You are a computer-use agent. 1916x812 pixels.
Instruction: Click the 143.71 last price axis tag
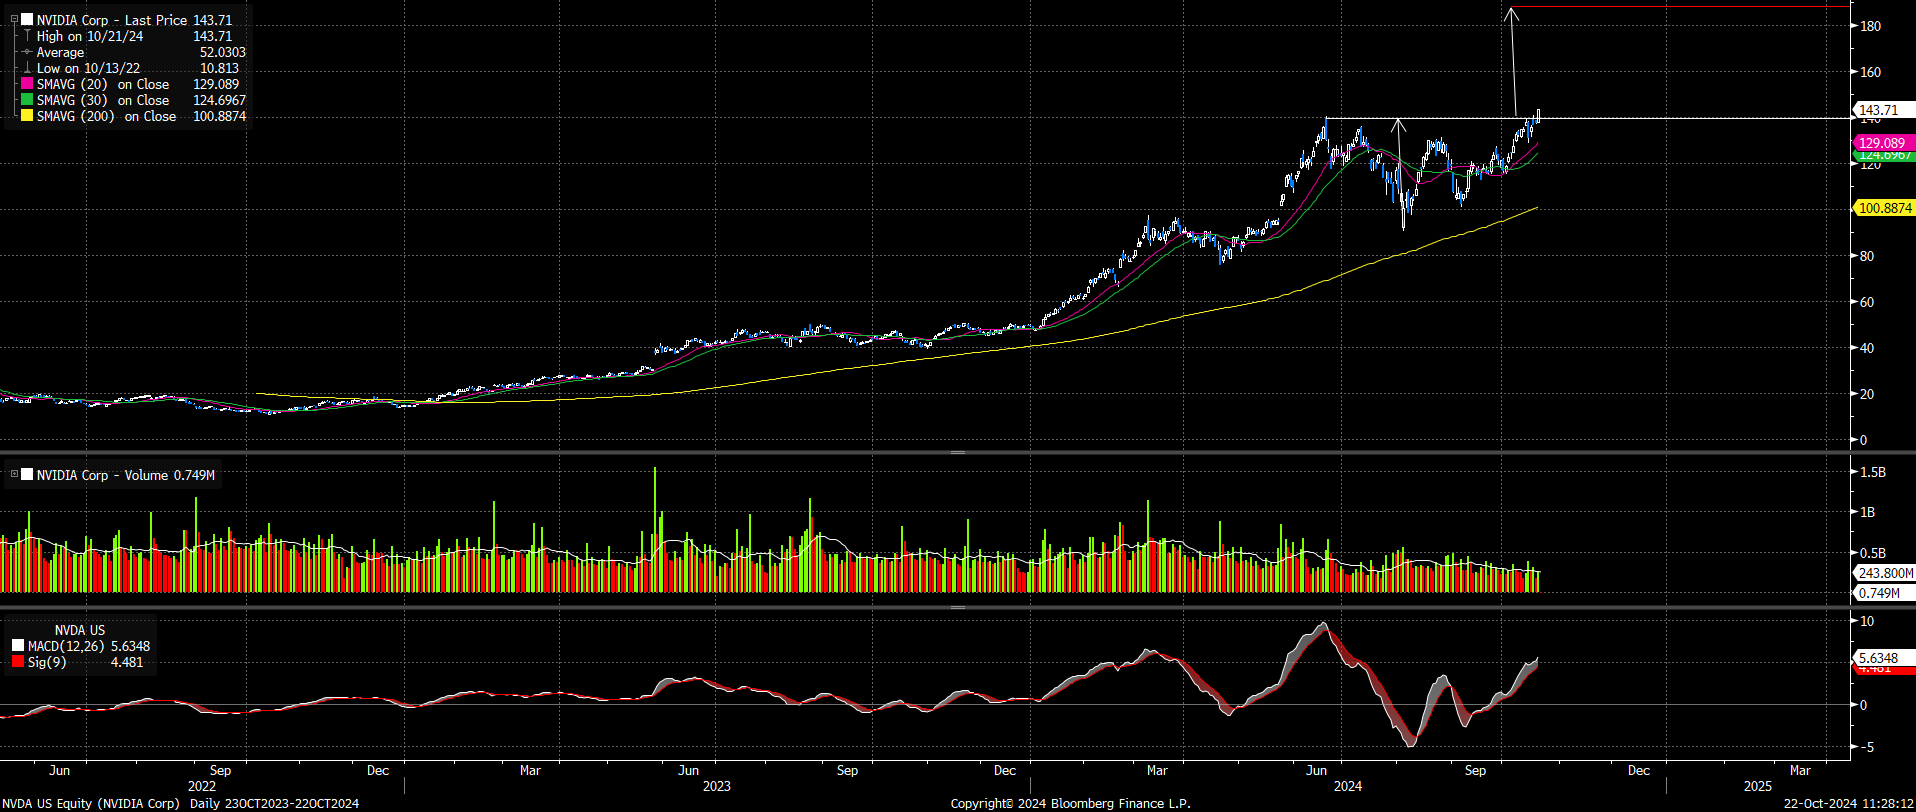pyautogui.click(x=1884, y=110)
